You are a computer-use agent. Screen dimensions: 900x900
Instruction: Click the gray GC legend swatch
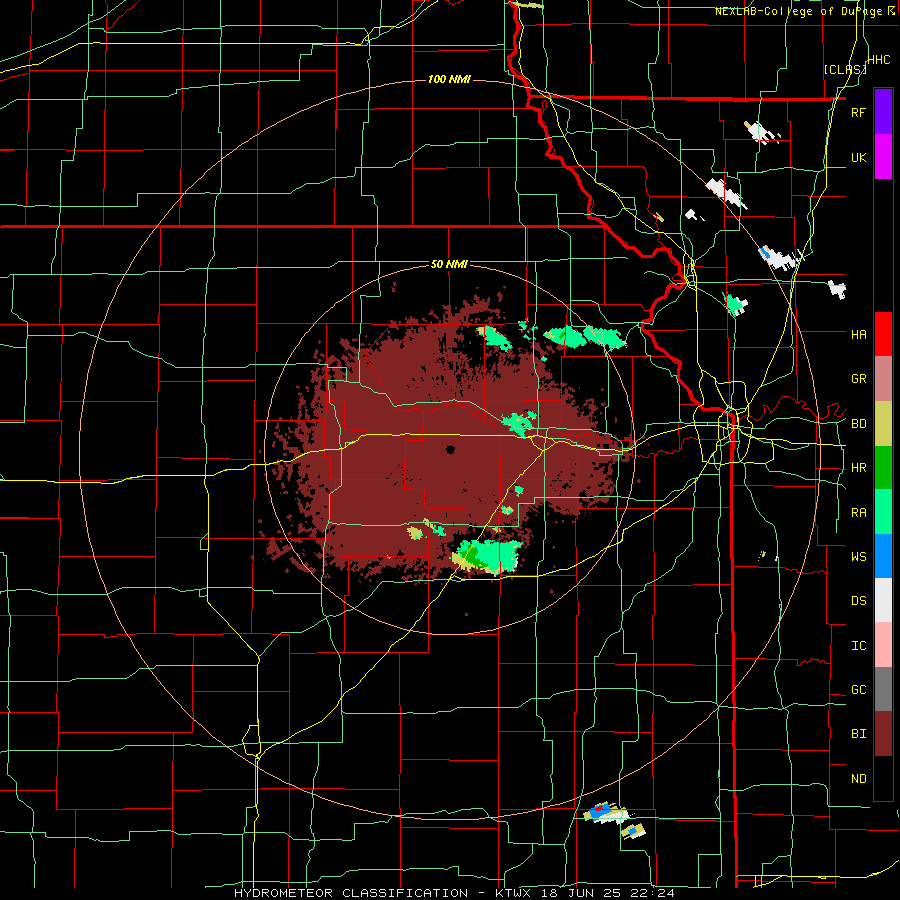pos(883,689)
